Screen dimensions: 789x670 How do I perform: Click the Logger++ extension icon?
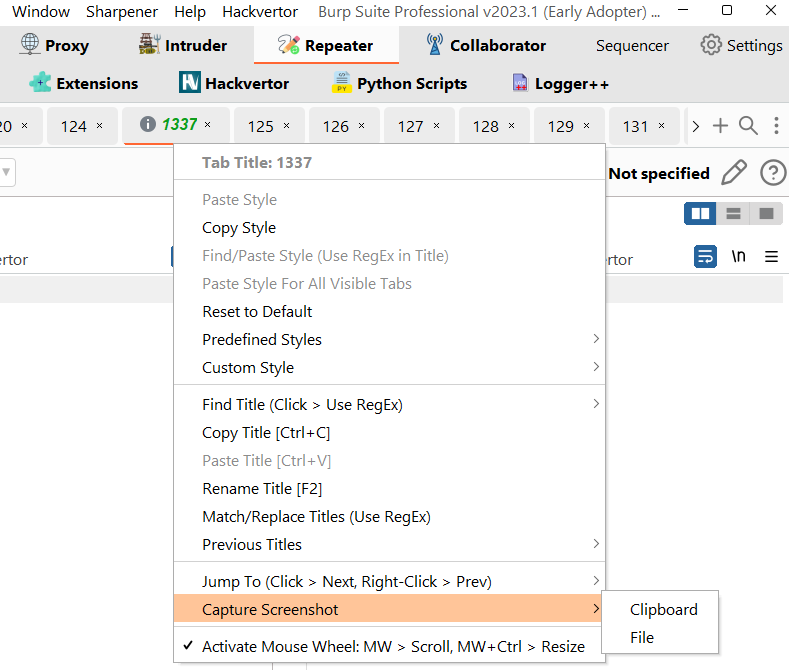pyautogui.click(x=520, y=83)
